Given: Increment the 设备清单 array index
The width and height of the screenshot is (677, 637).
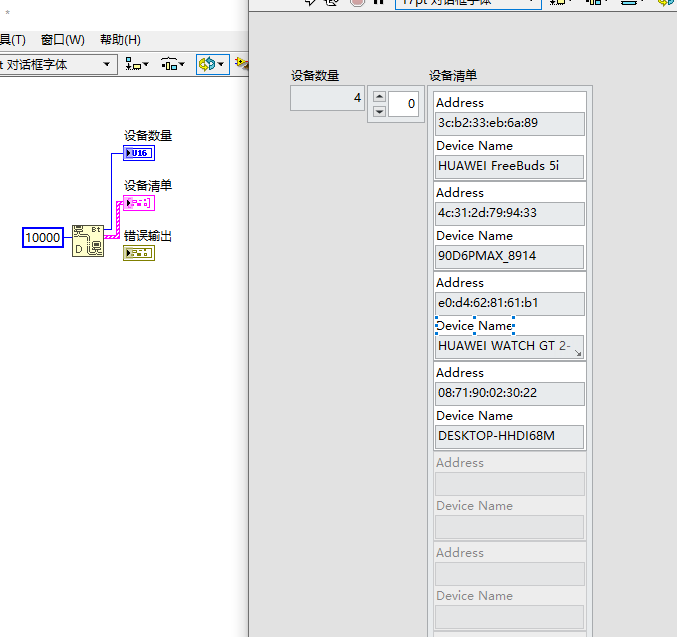Looking at the screenshot, I should [x=379, y=96].
